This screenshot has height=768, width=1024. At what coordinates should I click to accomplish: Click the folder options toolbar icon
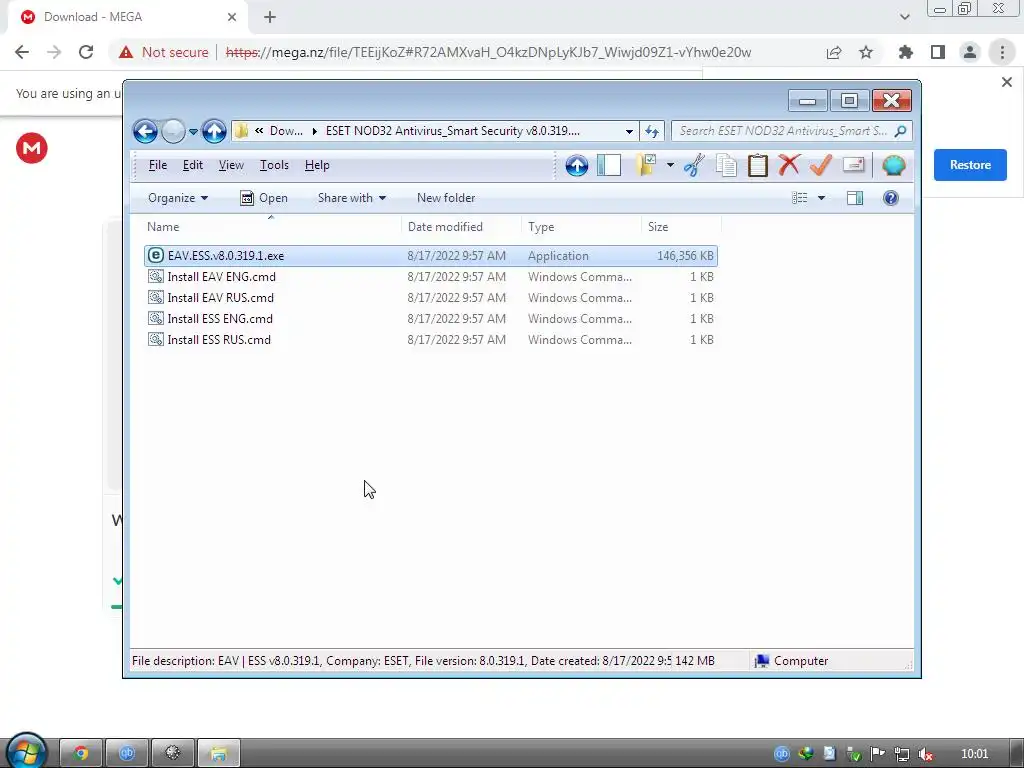point(646,165)
